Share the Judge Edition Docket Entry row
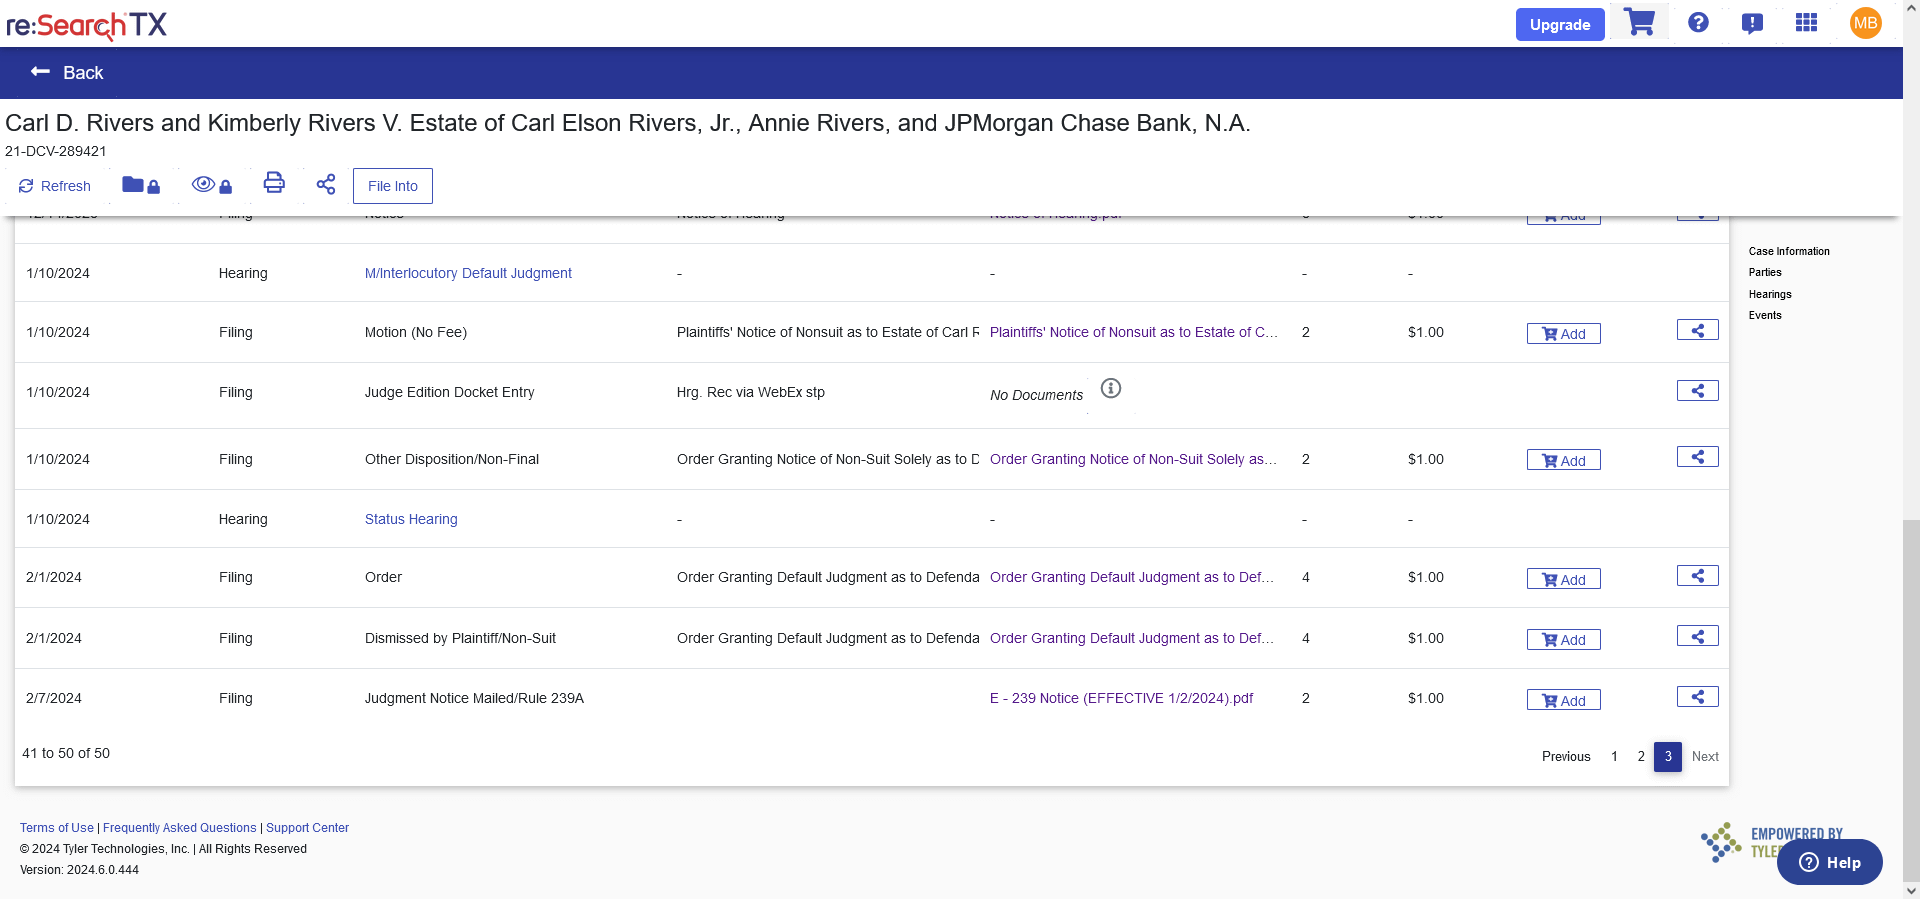Image resolution: width=1920 pixels, height=899 pixels. [1697, 391]
